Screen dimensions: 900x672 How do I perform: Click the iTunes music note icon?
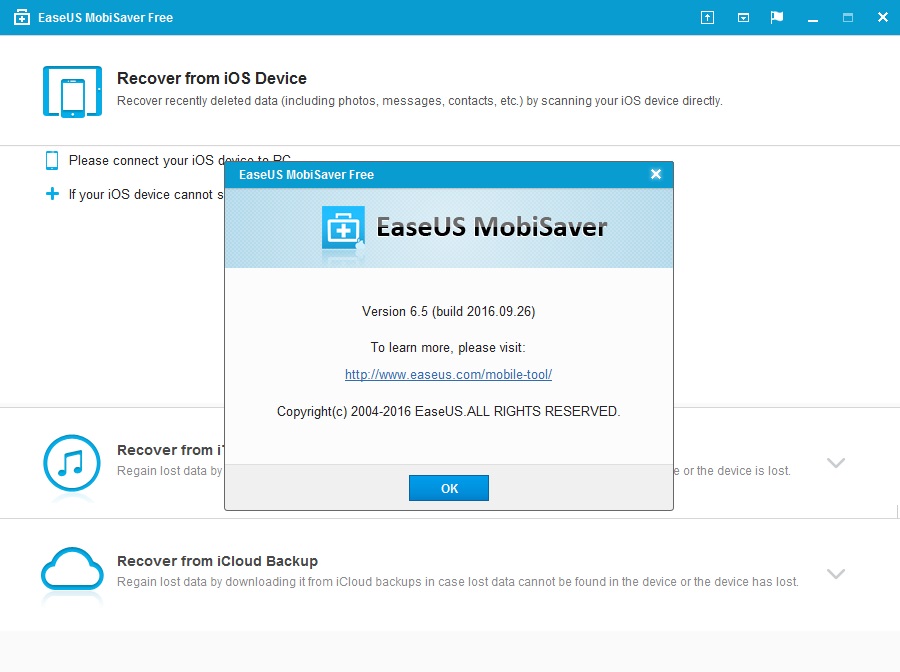pos(72,463)
